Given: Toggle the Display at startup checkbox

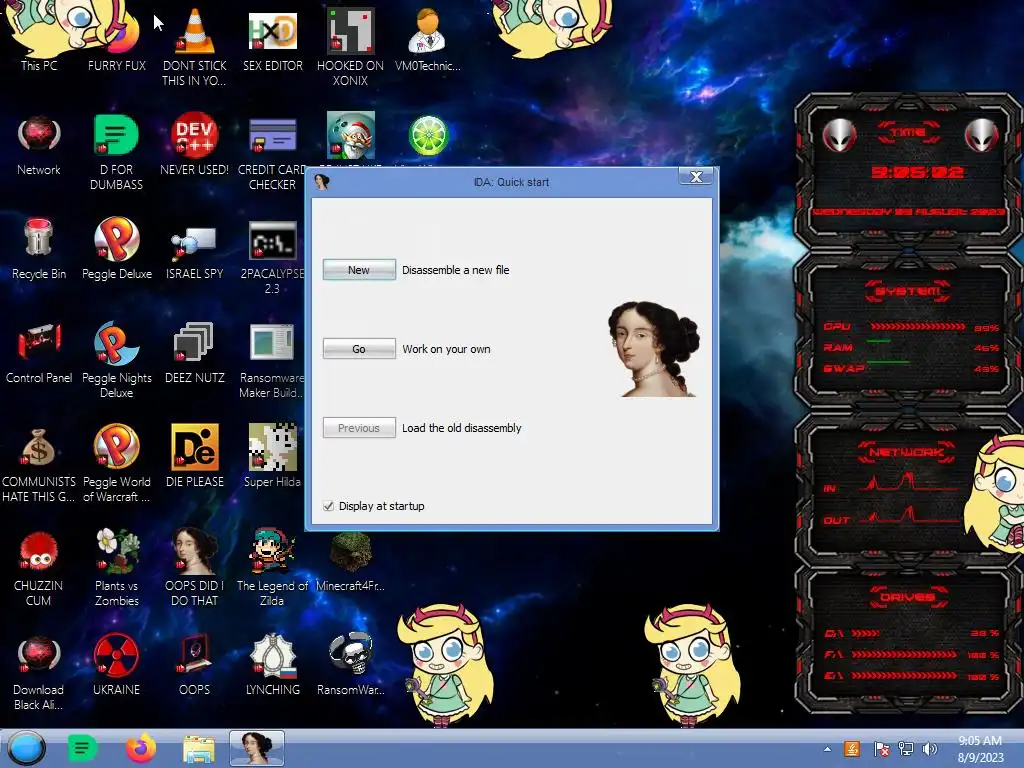Looking at the screenshot, I should point(328,506).
